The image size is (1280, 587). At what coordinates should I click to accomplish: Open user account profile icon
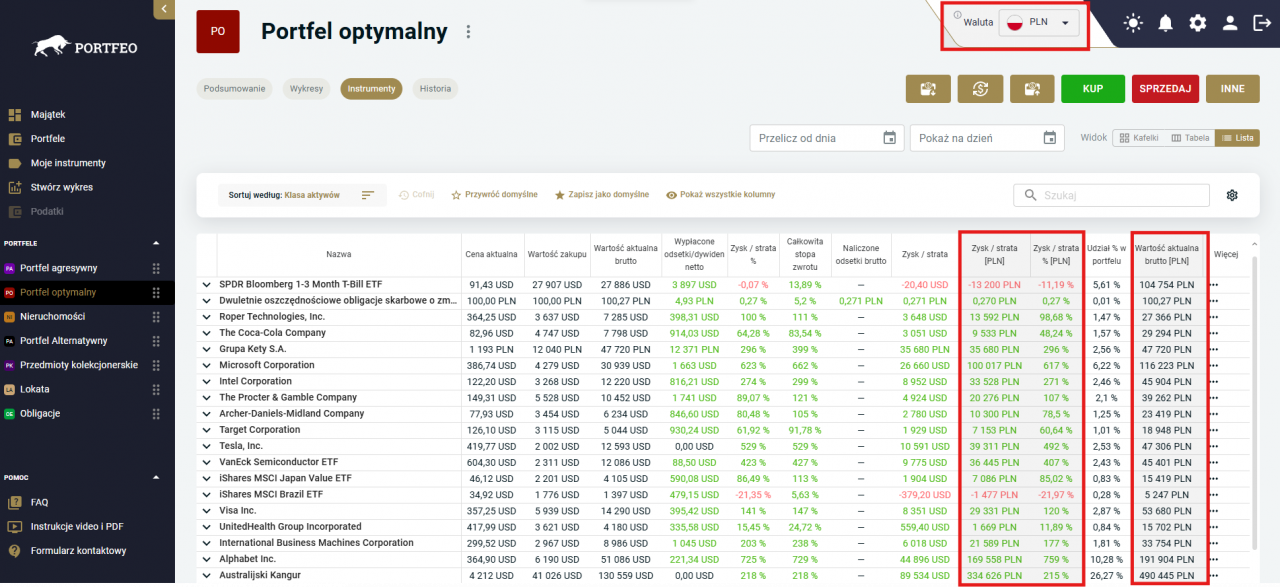tap(1230, 23)
